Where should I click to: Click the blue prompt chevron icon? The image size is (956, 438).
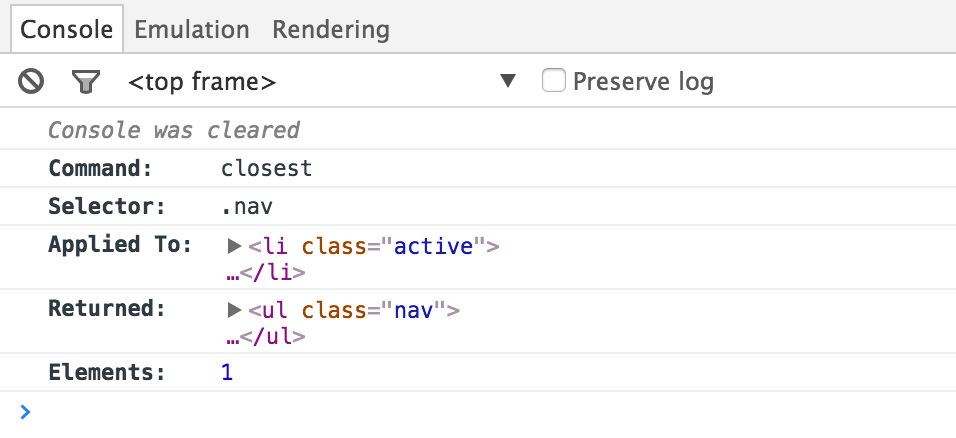pos(25,411)
